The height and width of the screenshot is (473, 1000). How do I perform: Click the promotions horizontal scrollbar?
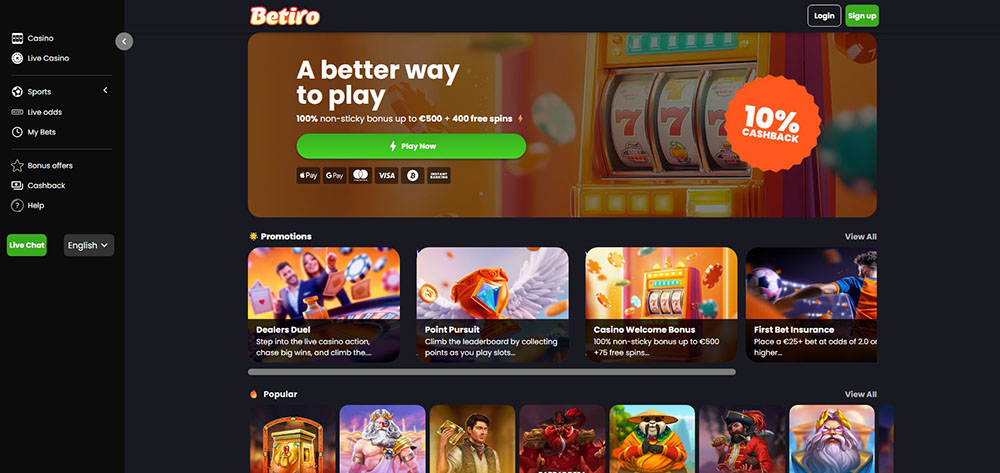[x=492, y=372]
